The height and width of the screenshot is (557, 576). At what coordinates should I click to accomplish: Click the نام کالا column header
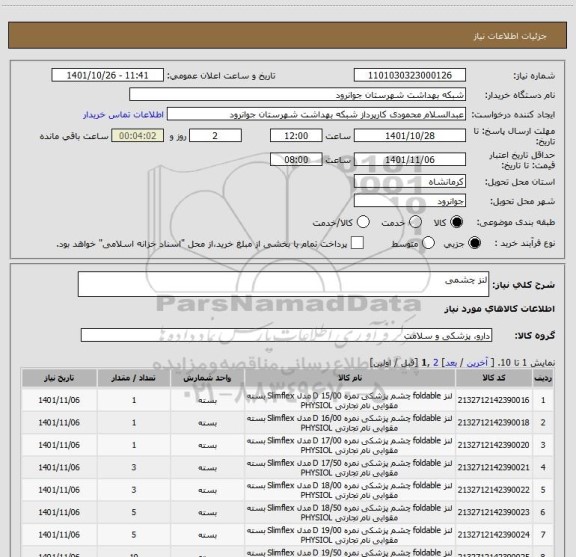point(350,378)
